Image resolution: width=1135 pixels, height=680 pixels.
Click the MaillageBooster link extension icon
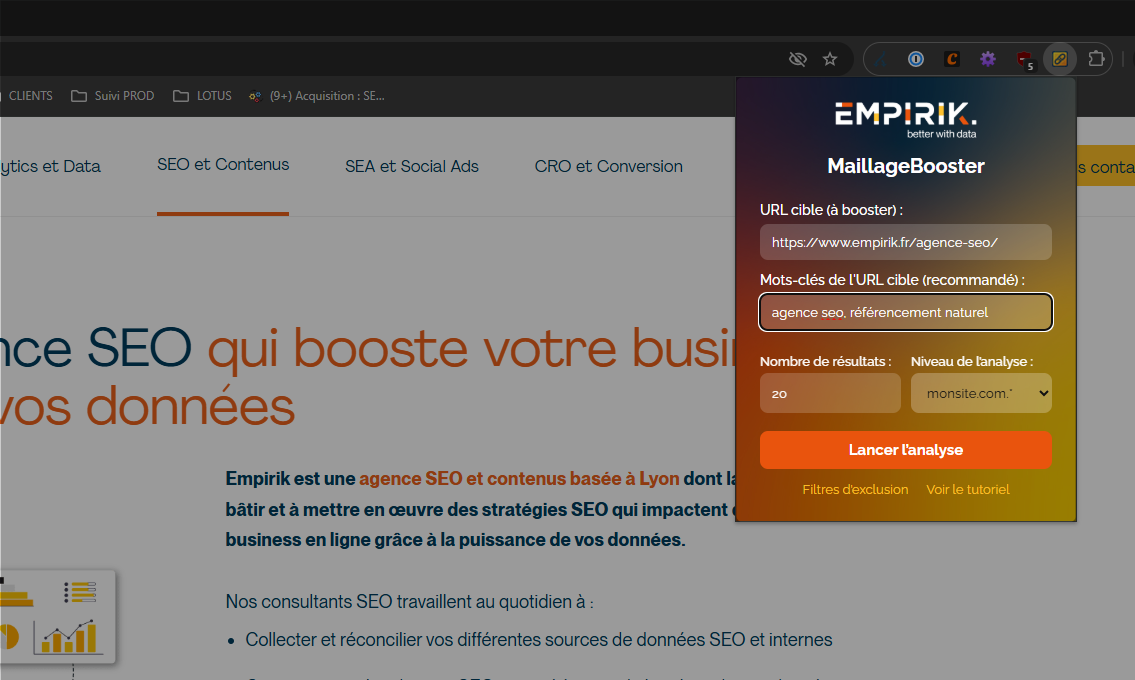(1060, 59)
